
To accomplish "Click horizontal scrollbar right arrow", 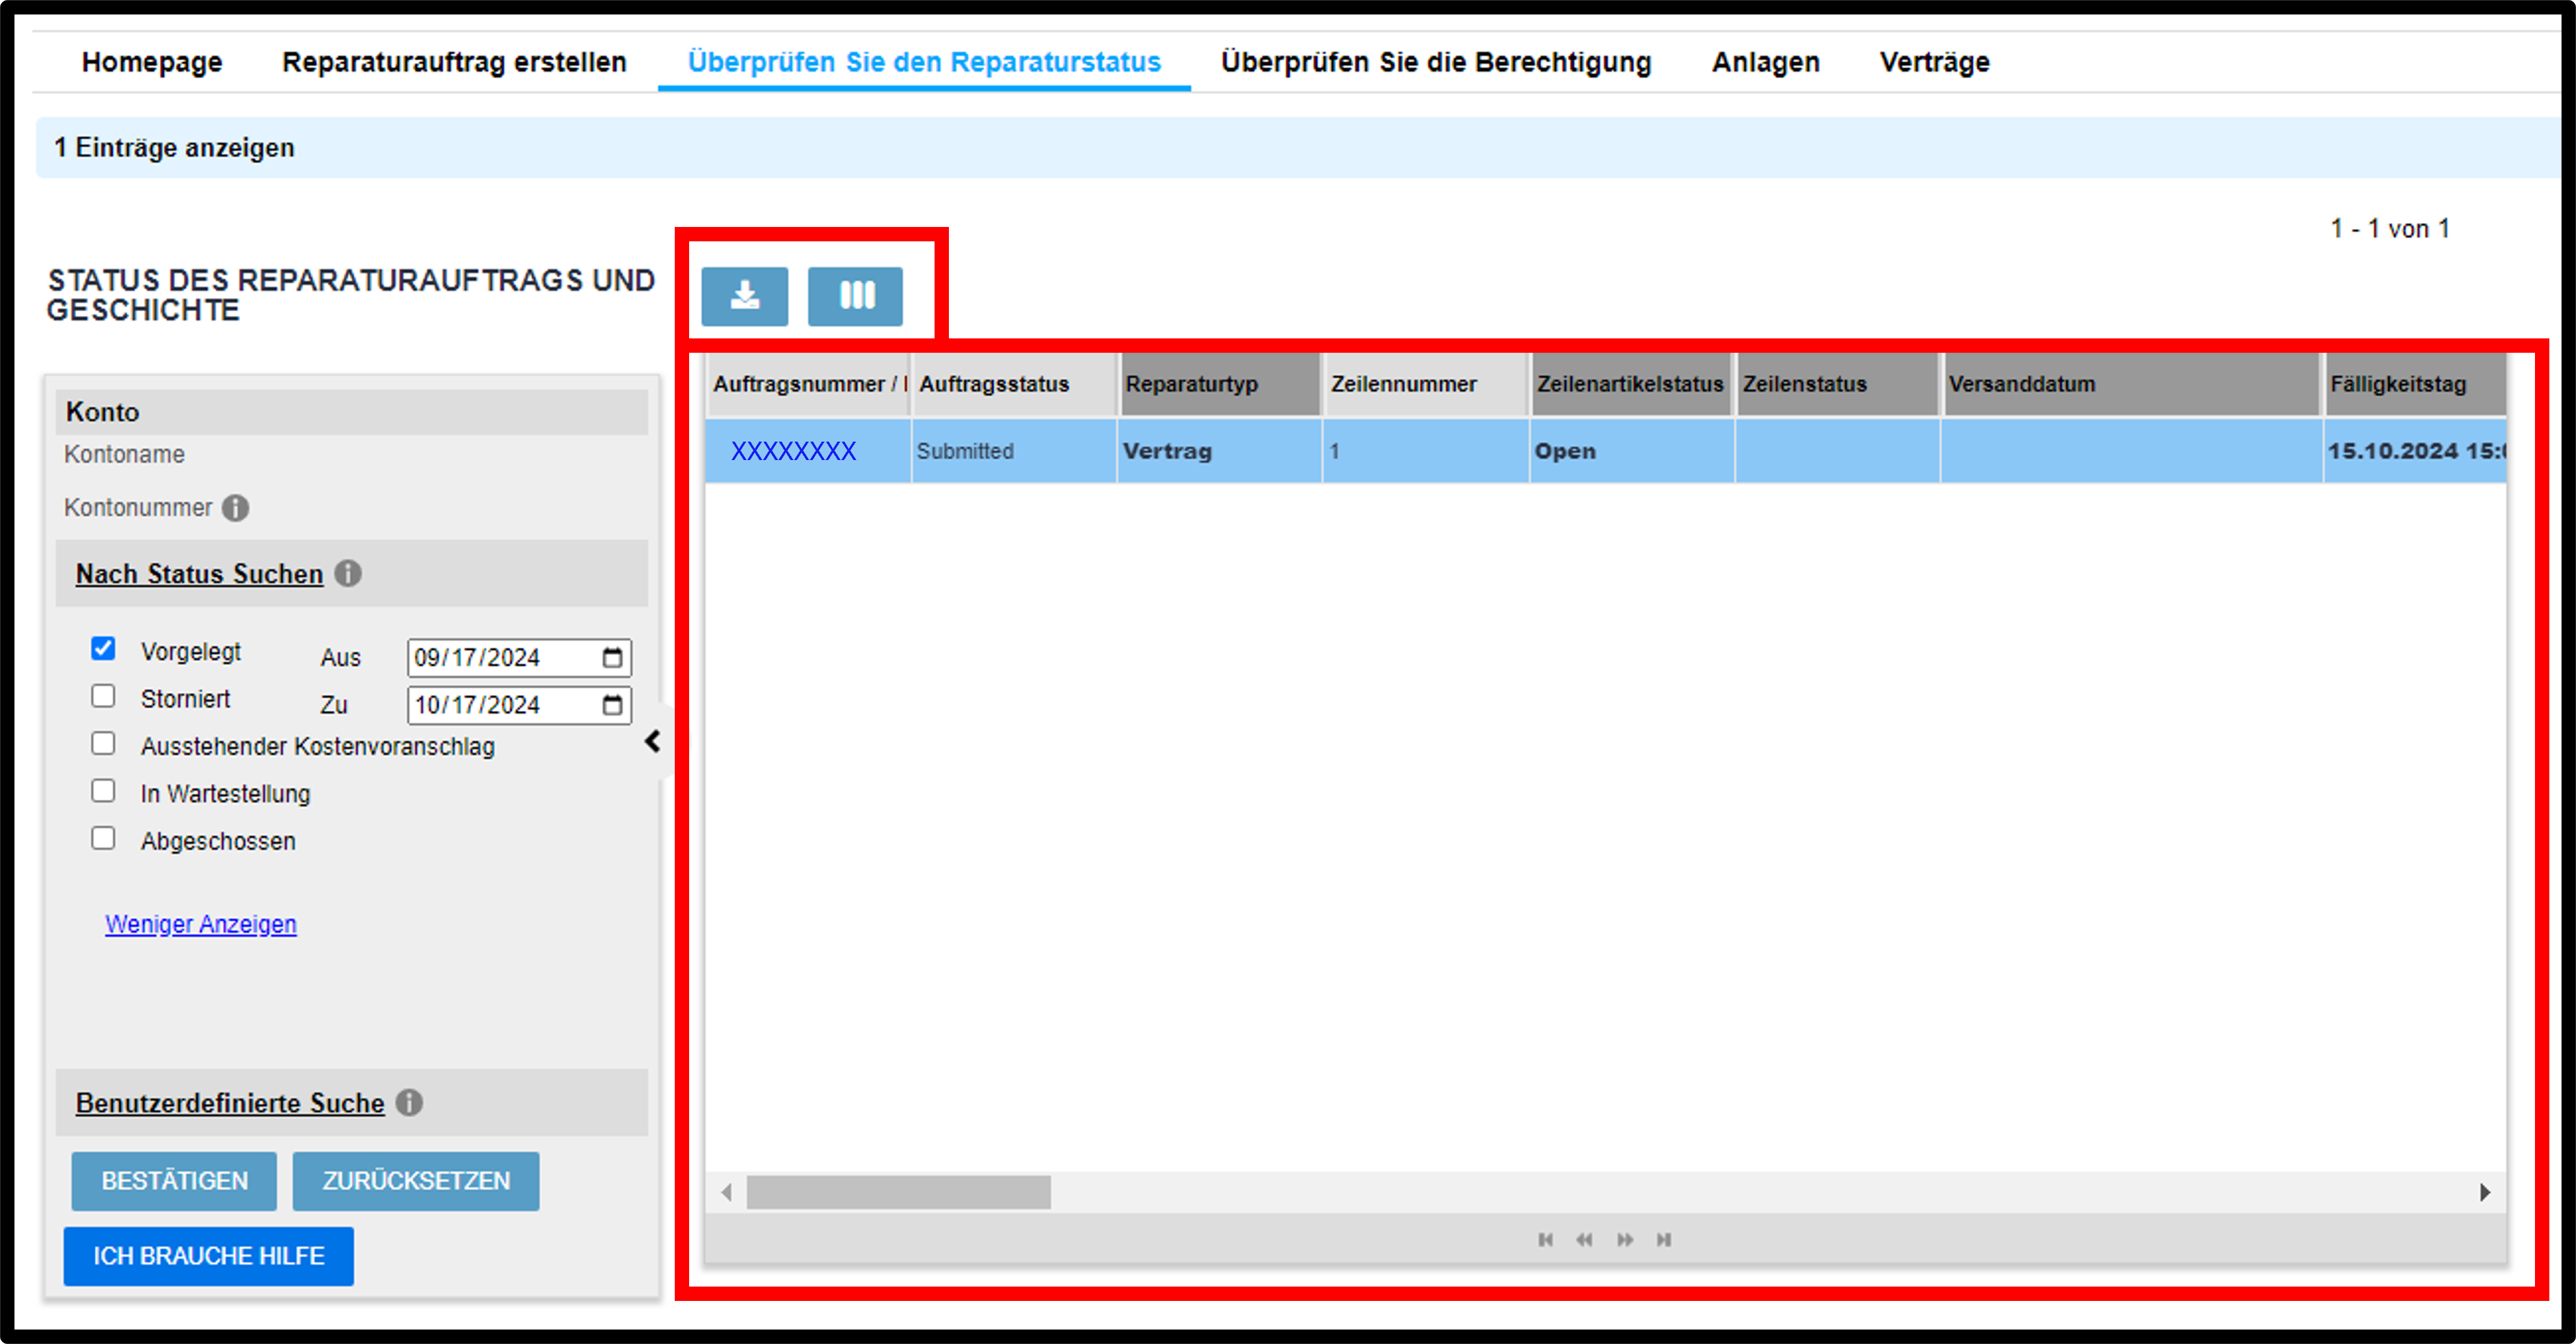I will (2485, 1192).
